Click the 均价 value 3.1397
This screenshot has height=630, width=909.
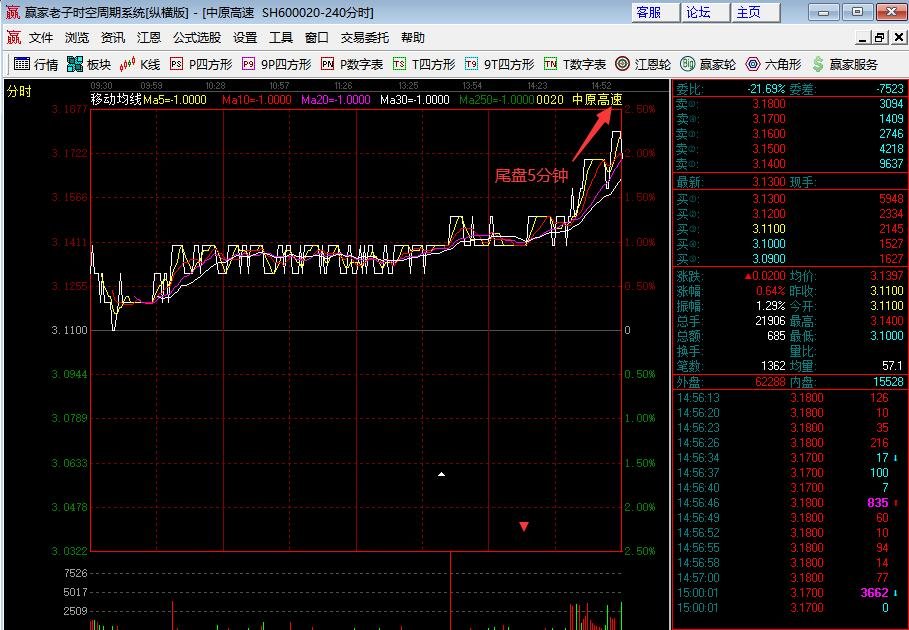[x=886, y=276]
